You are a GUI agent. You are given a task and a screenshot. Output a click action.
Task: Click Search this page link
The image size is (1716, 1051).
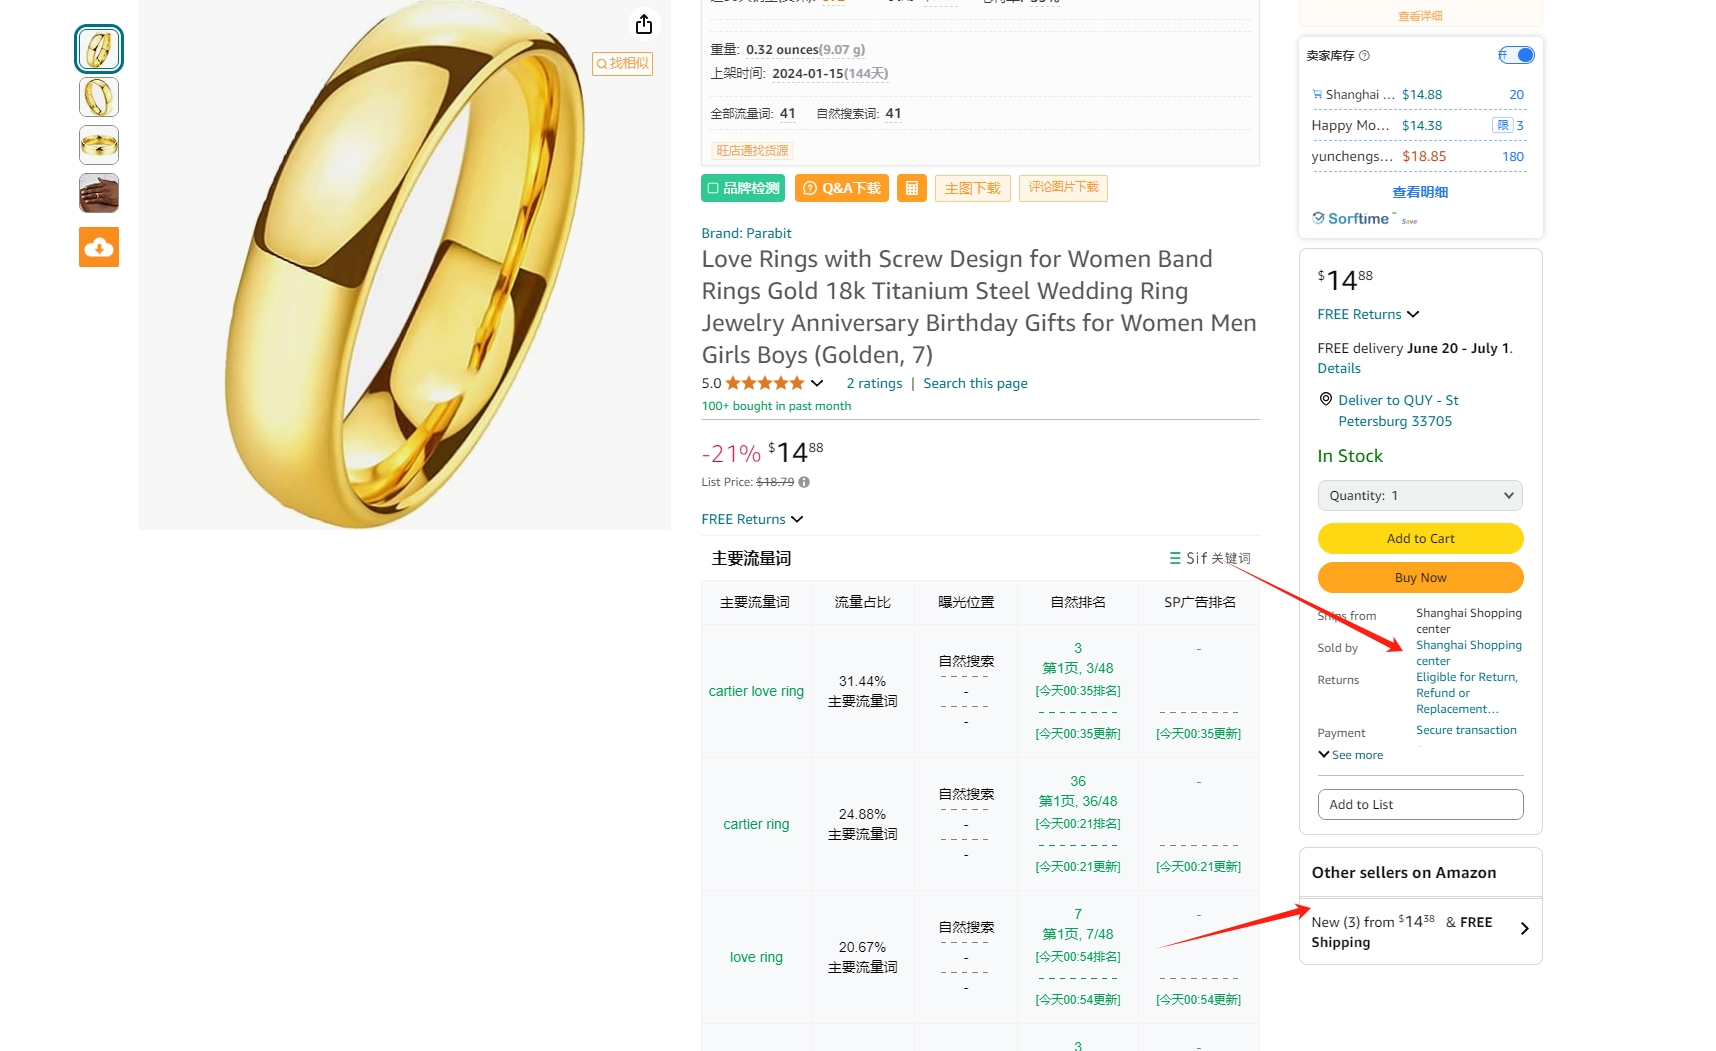click(975, 383)
